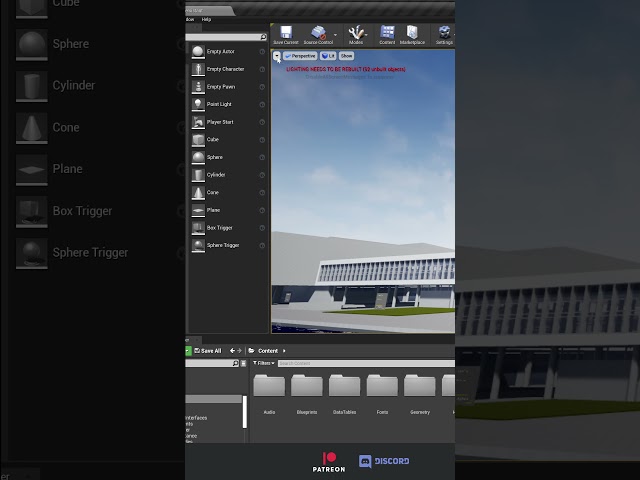Open info for Point Light

pyautogui.click(x=262, y=104)
